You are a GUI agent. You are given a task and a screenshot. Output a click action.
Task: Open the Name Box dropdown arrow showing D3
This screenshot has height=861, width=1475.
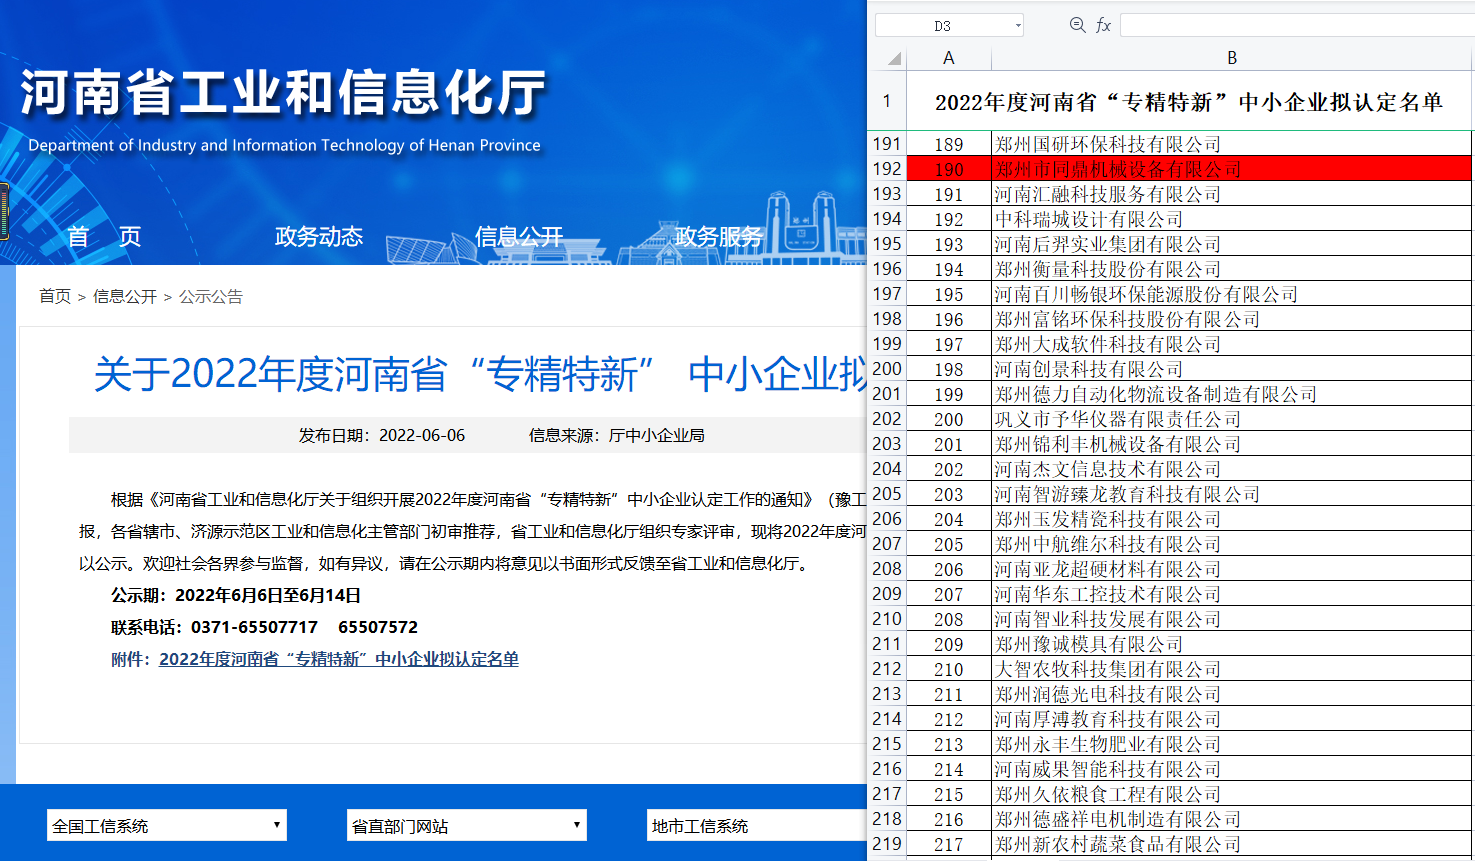tap(1018, 26)
